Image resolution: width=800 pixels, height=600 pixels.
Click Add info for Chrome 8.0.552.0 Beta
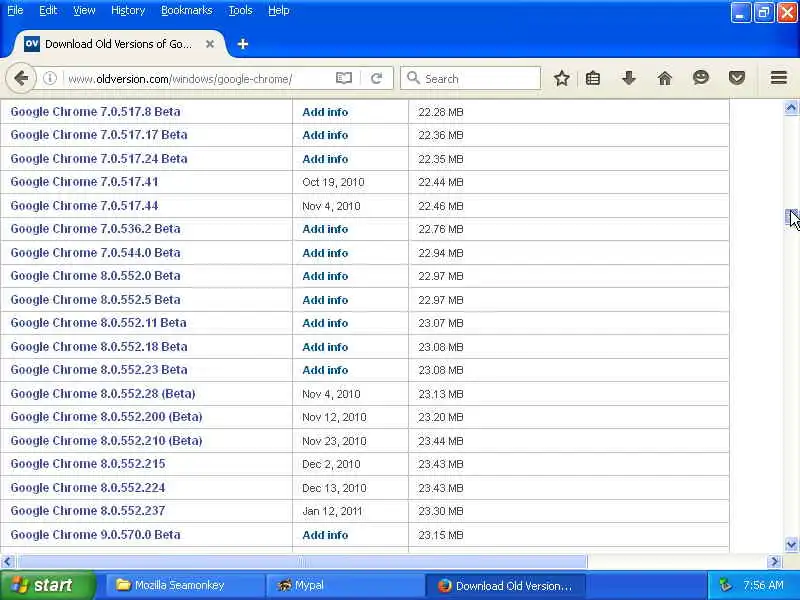pyautogui.click(x=325, y=276)
